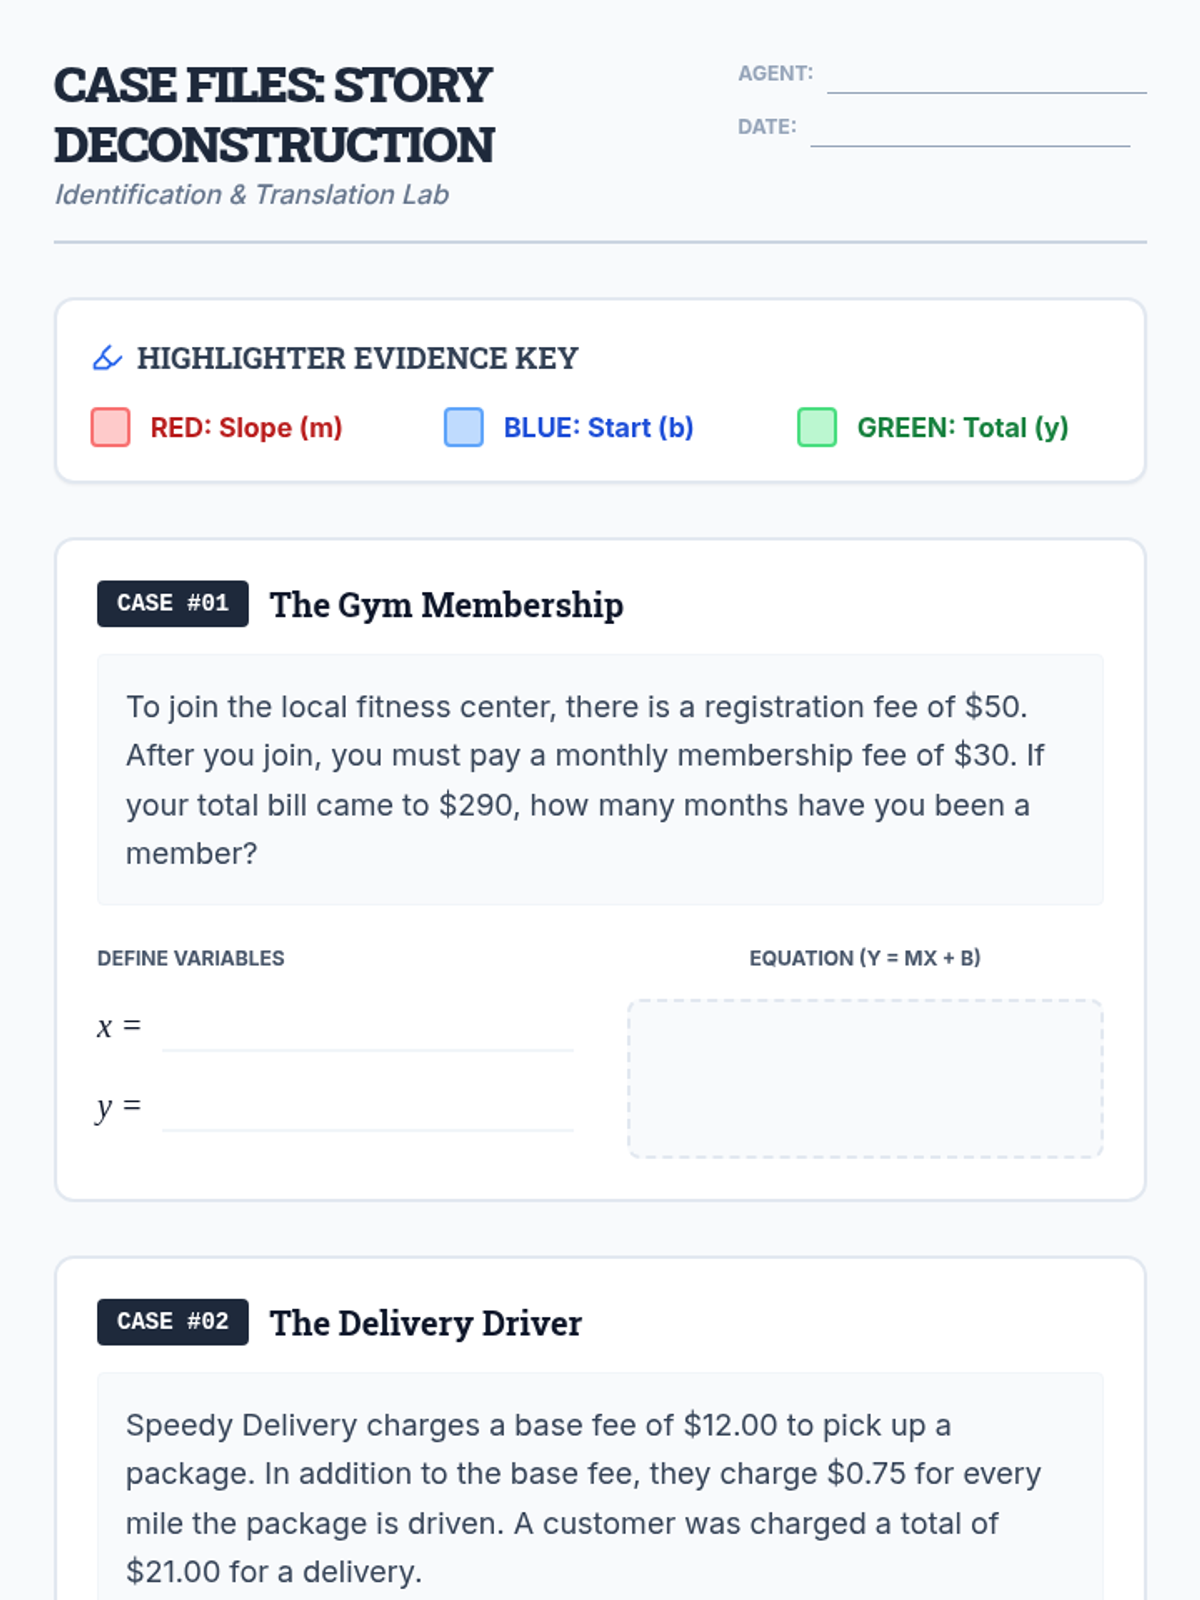Click the CASE #01 badge
Viewport: 1200px width, 1600px height.
point(173,604)
